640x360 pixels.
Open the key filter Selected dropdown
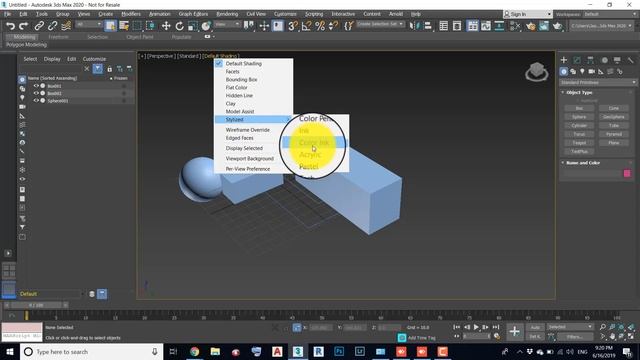coord(570,327)
